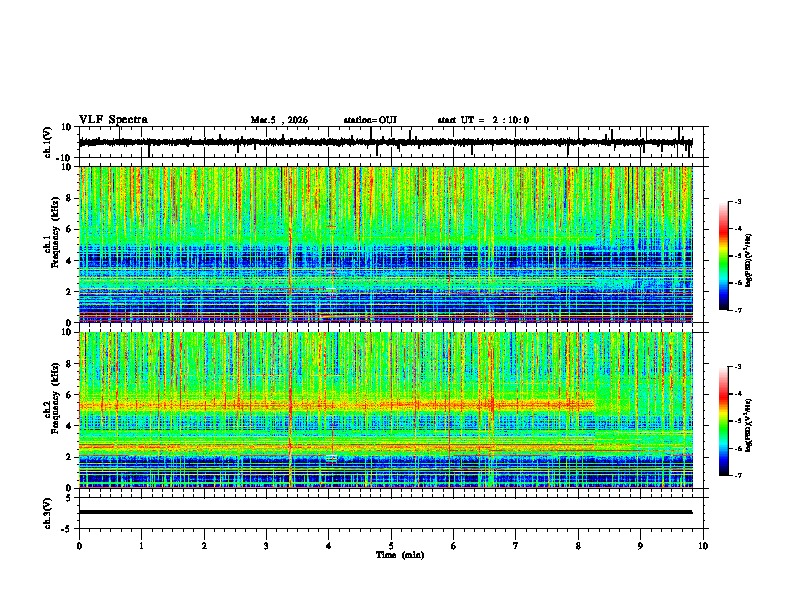Click the "-5" tick on ch.3(V) axis
The width and height of the screenshot is (792, 612).
(67, 529)
